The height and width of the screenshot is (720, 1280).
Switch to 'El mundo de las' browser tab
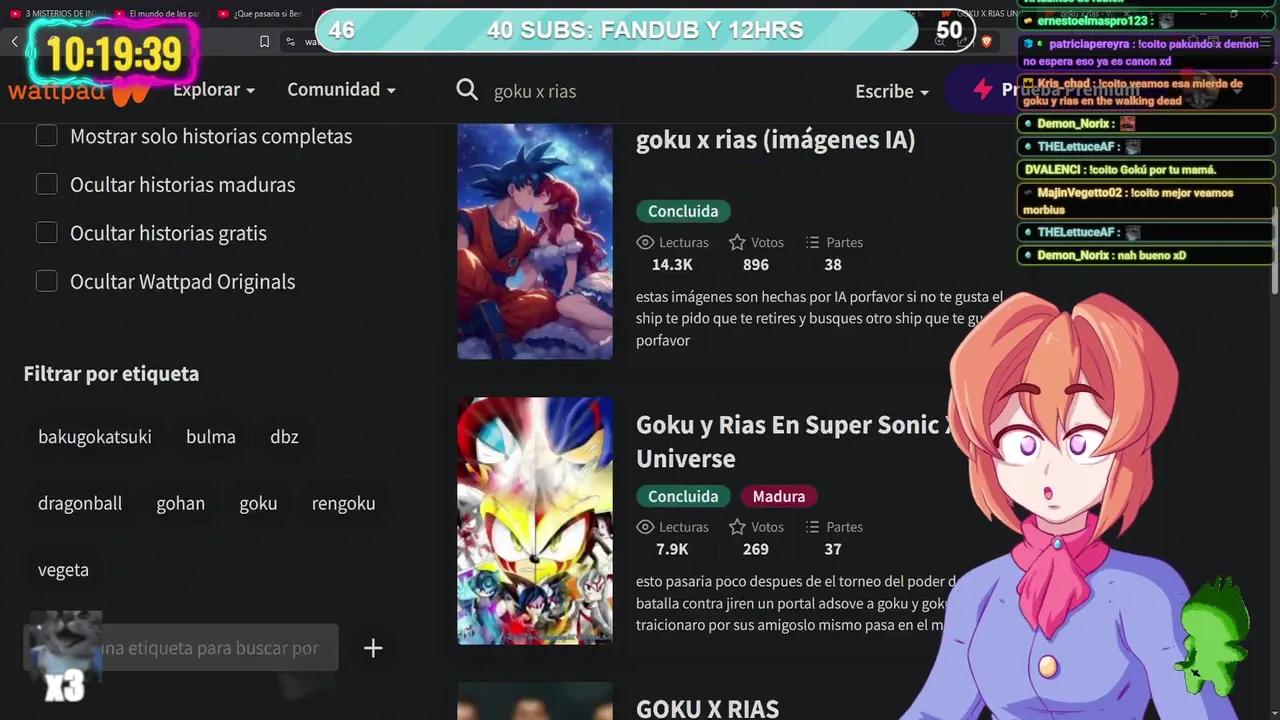[x=157, y=14]
